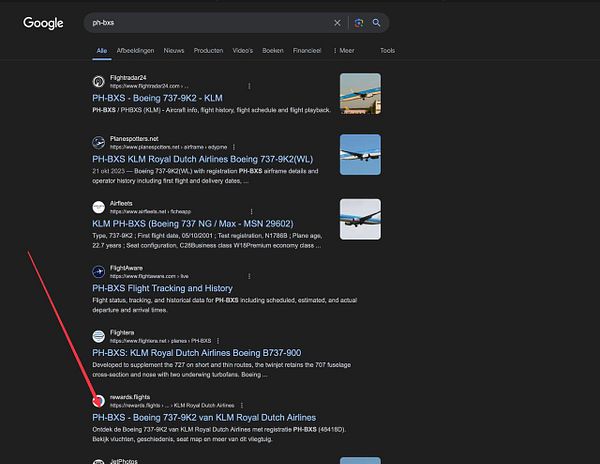This screenshot has height=464, width=600.
Task: Switch to the Video's tab
Action: pyautogui.click(x=243, y=50)
